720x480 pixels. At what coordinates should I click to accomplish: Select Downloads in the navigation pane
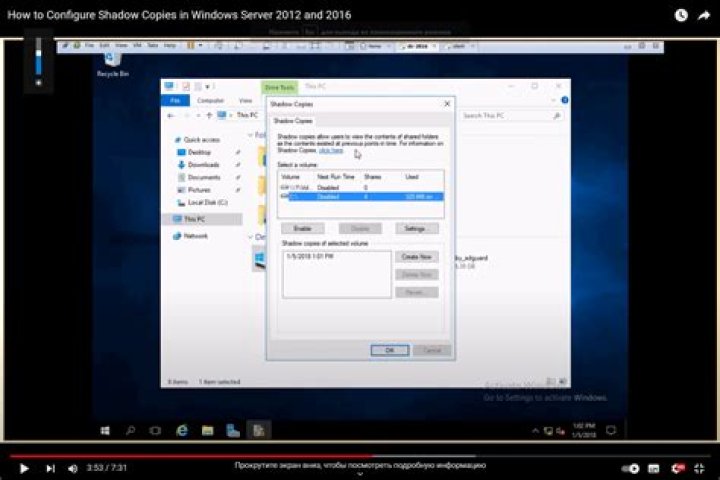coord(198,164)
